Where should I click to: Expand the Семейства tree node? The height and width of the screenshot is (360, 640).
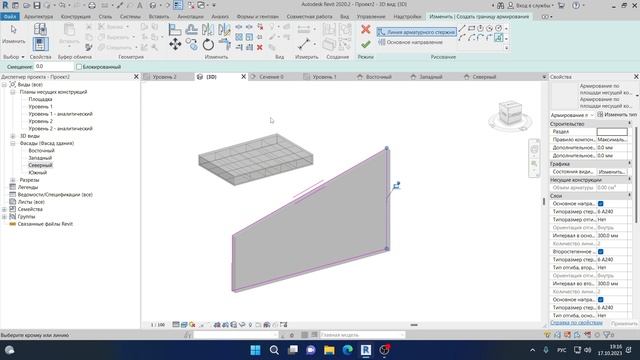tap(4, 209)
